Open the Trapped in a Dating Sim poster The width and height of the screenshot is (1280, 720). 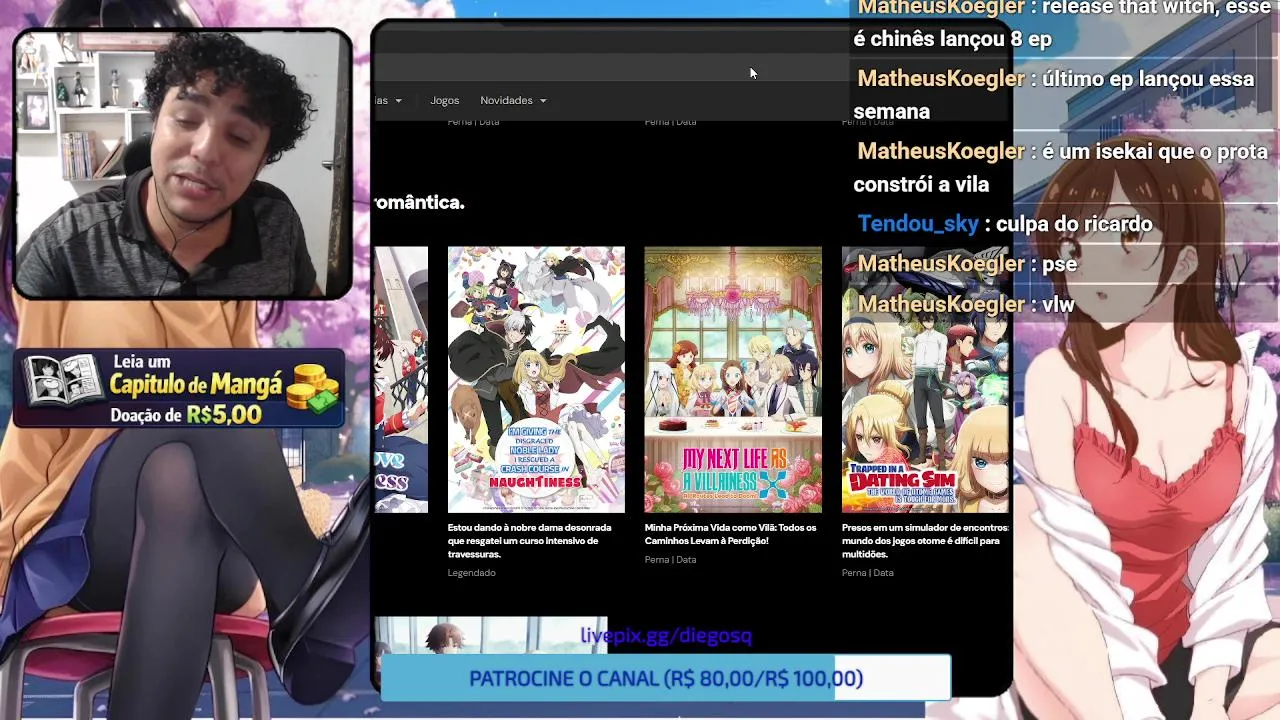coord(926,379)
